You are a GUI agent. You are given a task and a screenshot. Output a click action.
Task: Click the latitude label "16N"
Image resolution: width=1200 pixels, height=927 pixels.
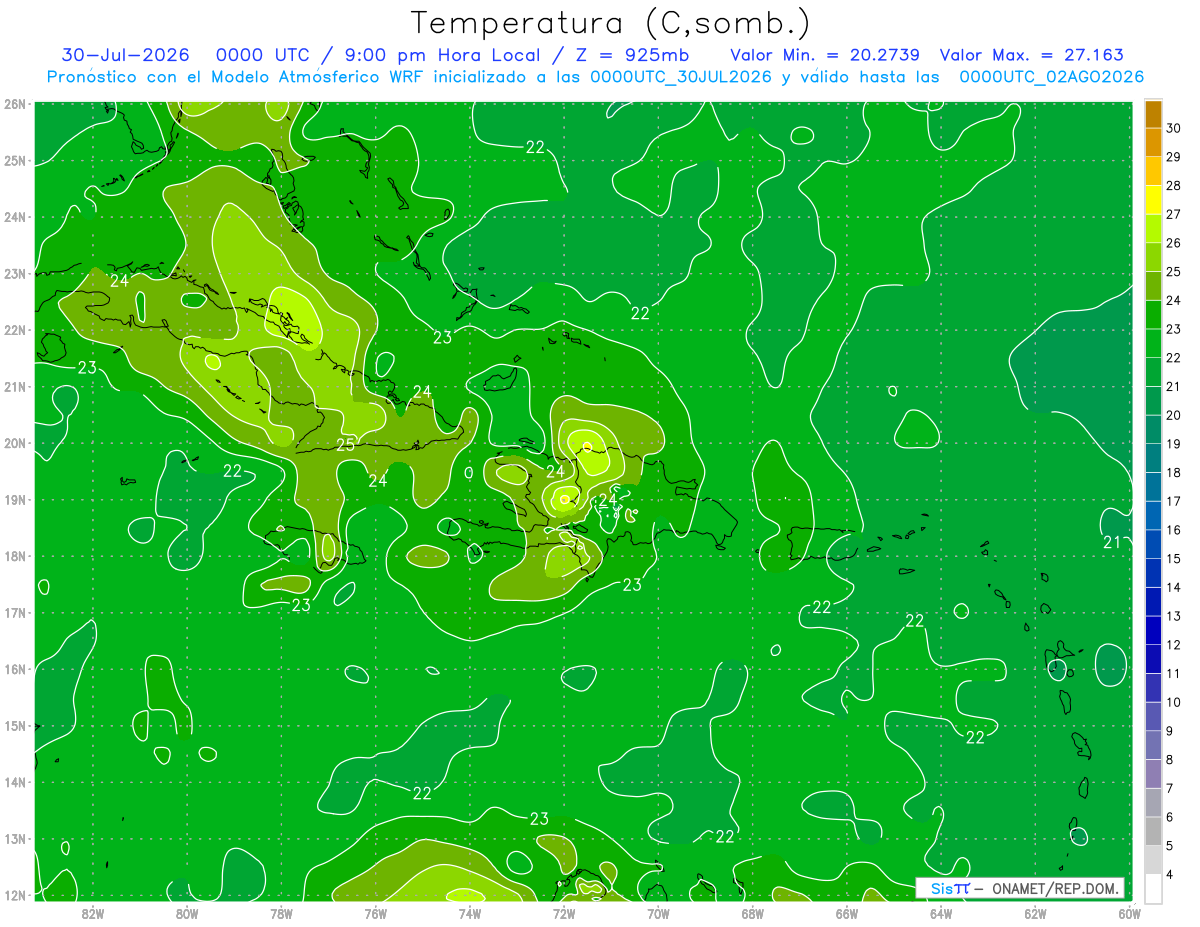point(16,669)
